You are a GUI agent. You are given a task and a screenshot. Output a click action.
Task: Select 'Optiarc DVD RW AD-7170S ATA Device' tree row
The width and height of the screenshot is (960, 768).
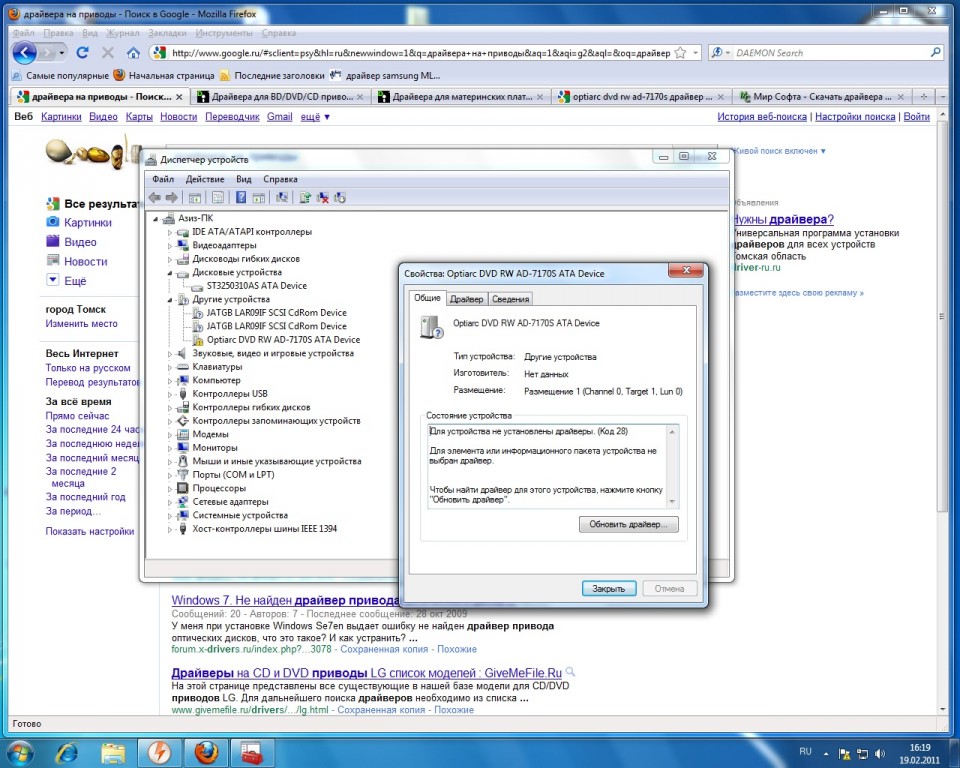[283, 339]
